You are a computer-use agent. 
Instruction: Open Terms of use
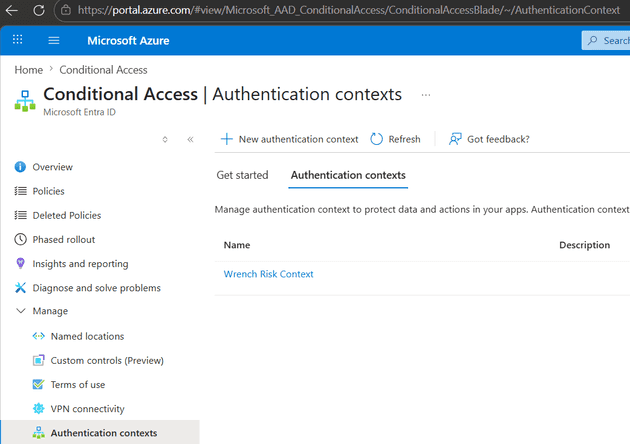(78, 385)
